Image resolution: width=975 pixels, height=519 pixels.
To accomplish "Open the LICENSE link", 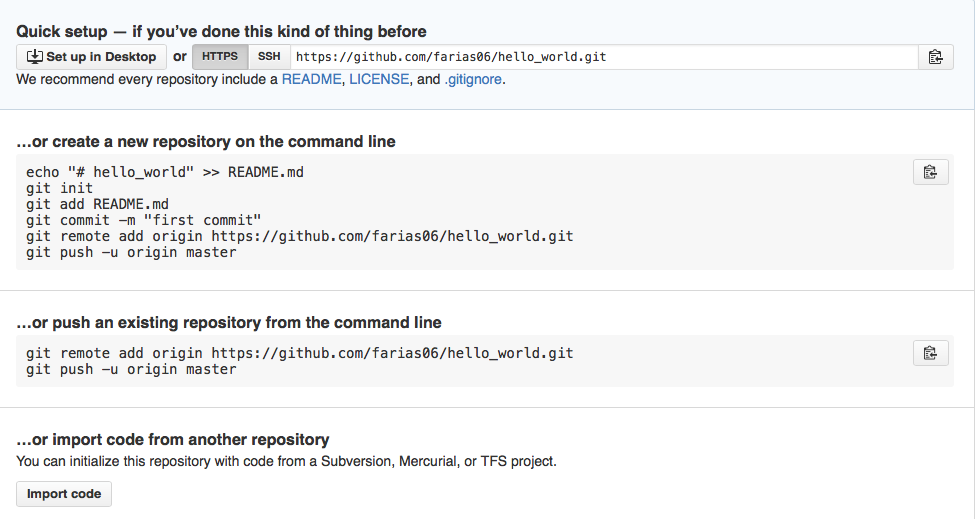I will (379, 79).
